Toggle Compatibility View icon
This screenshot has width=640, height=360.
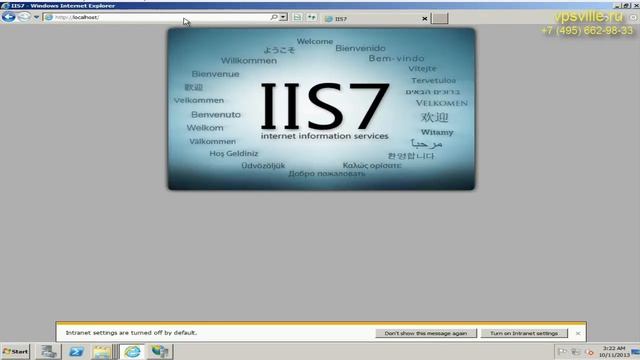(x=298, y=17)
